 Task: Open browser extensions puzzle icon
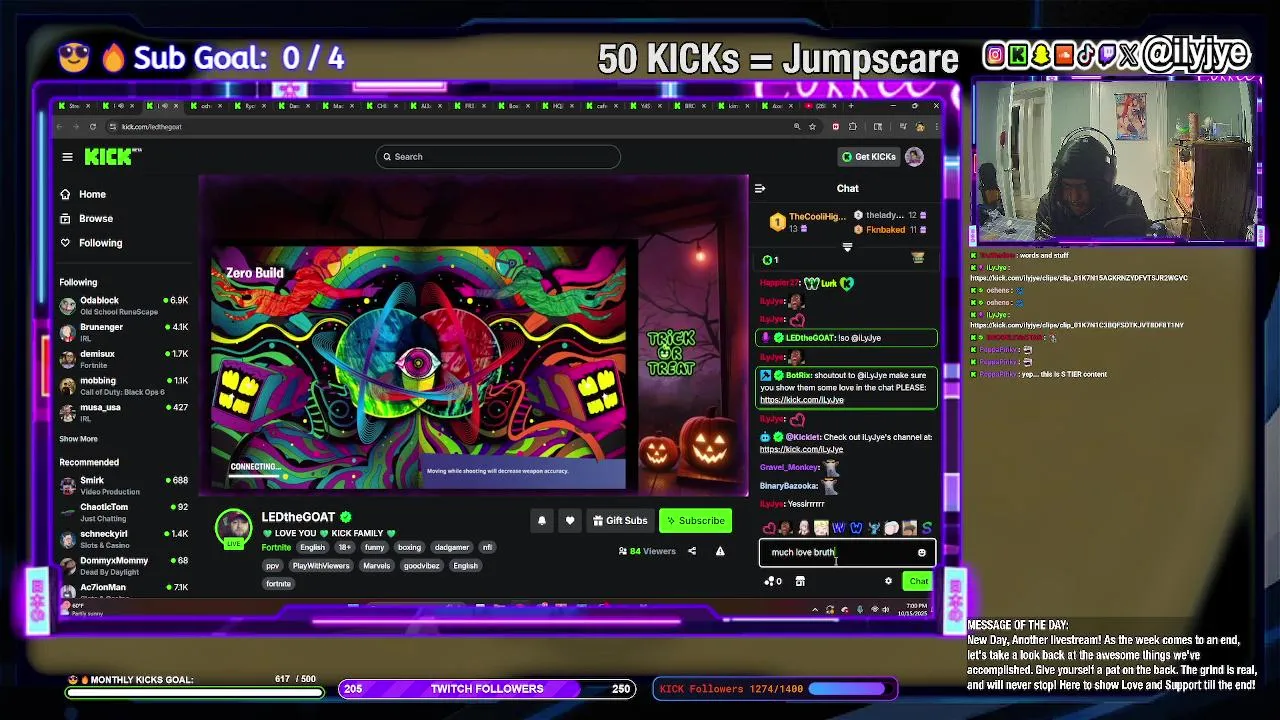852,126
